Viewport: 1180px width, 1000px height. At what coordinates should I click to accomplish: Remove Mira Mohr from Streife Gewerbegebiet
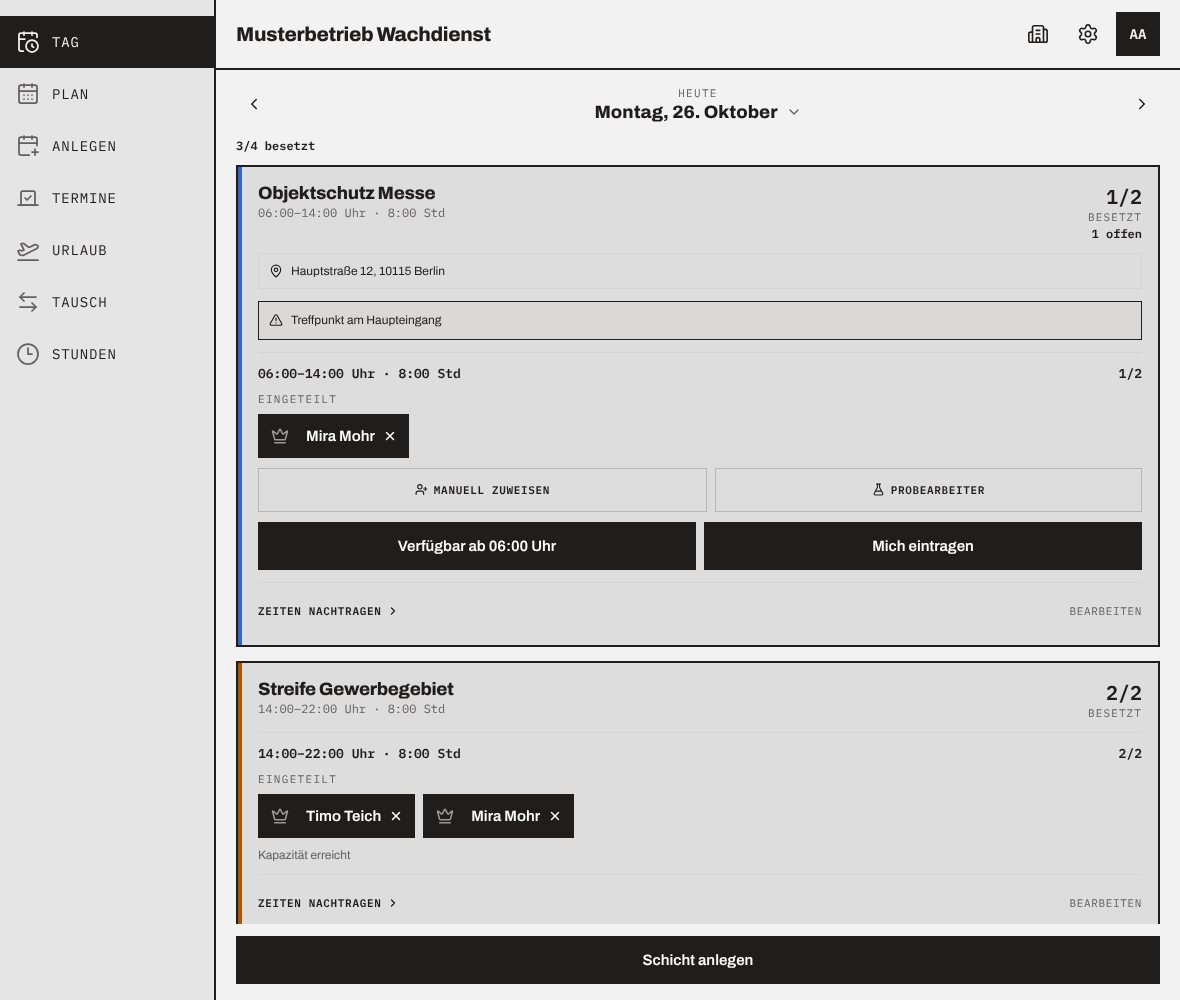click(555, 816)
